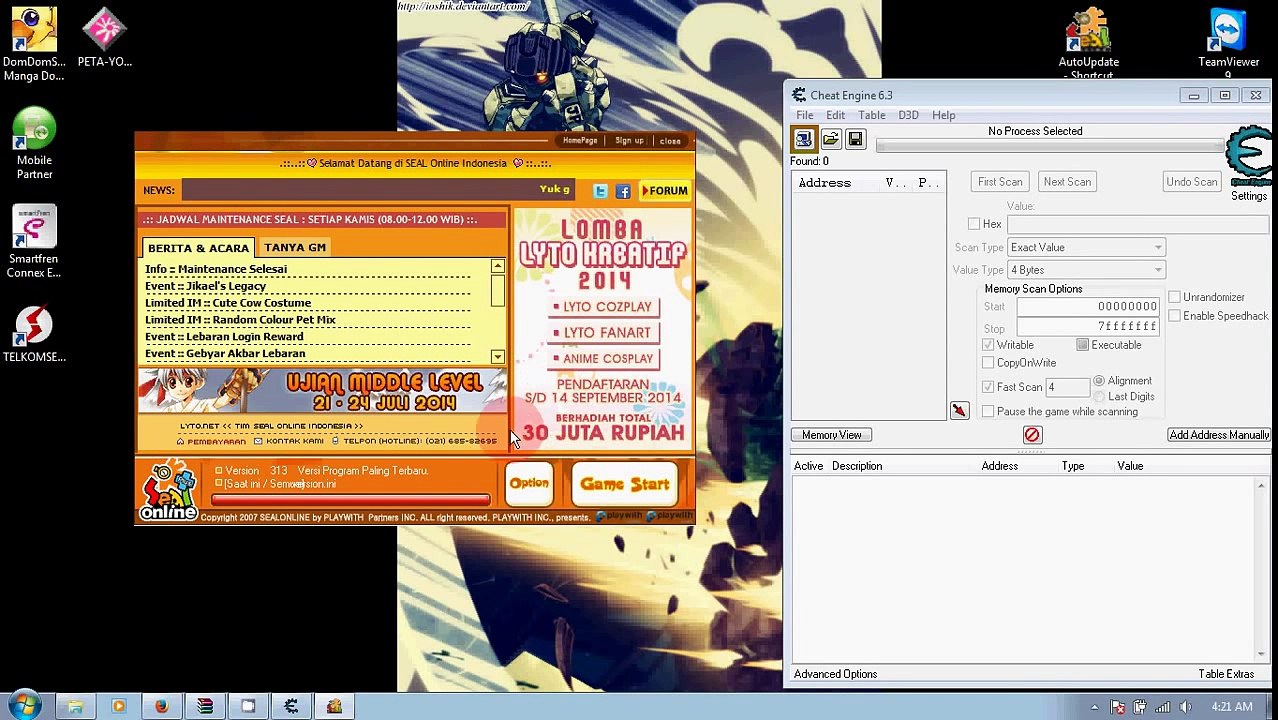Click the Next Scan button
This screenshot has width=1278, height=720.
[1067, 182]
